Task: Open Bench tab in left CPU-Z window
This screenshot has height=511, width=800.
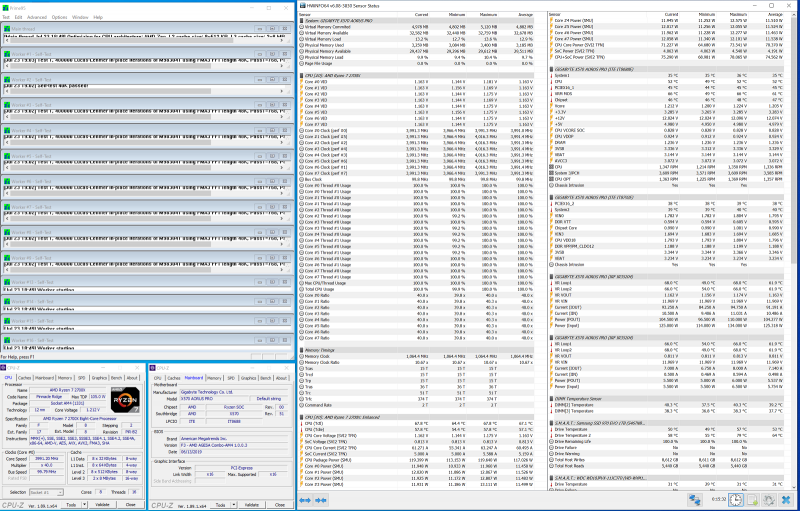Action: click(x=116, y=378)
